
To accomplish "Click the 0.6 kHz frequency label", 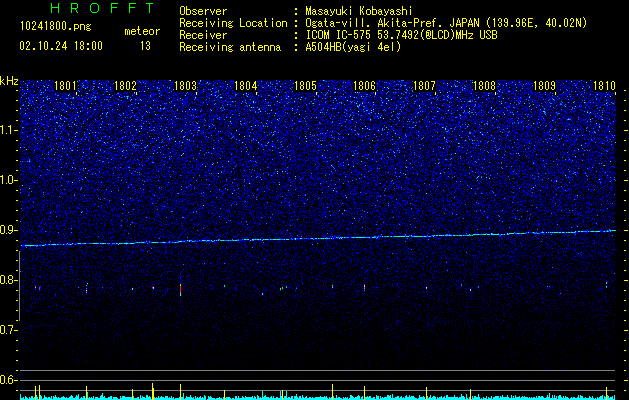I will tap(8, 380).
